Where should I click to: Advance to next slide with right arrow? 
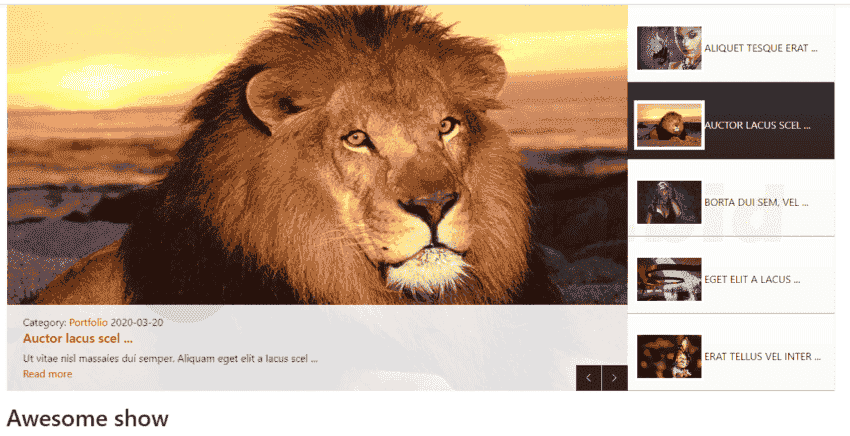coord(614,378)
